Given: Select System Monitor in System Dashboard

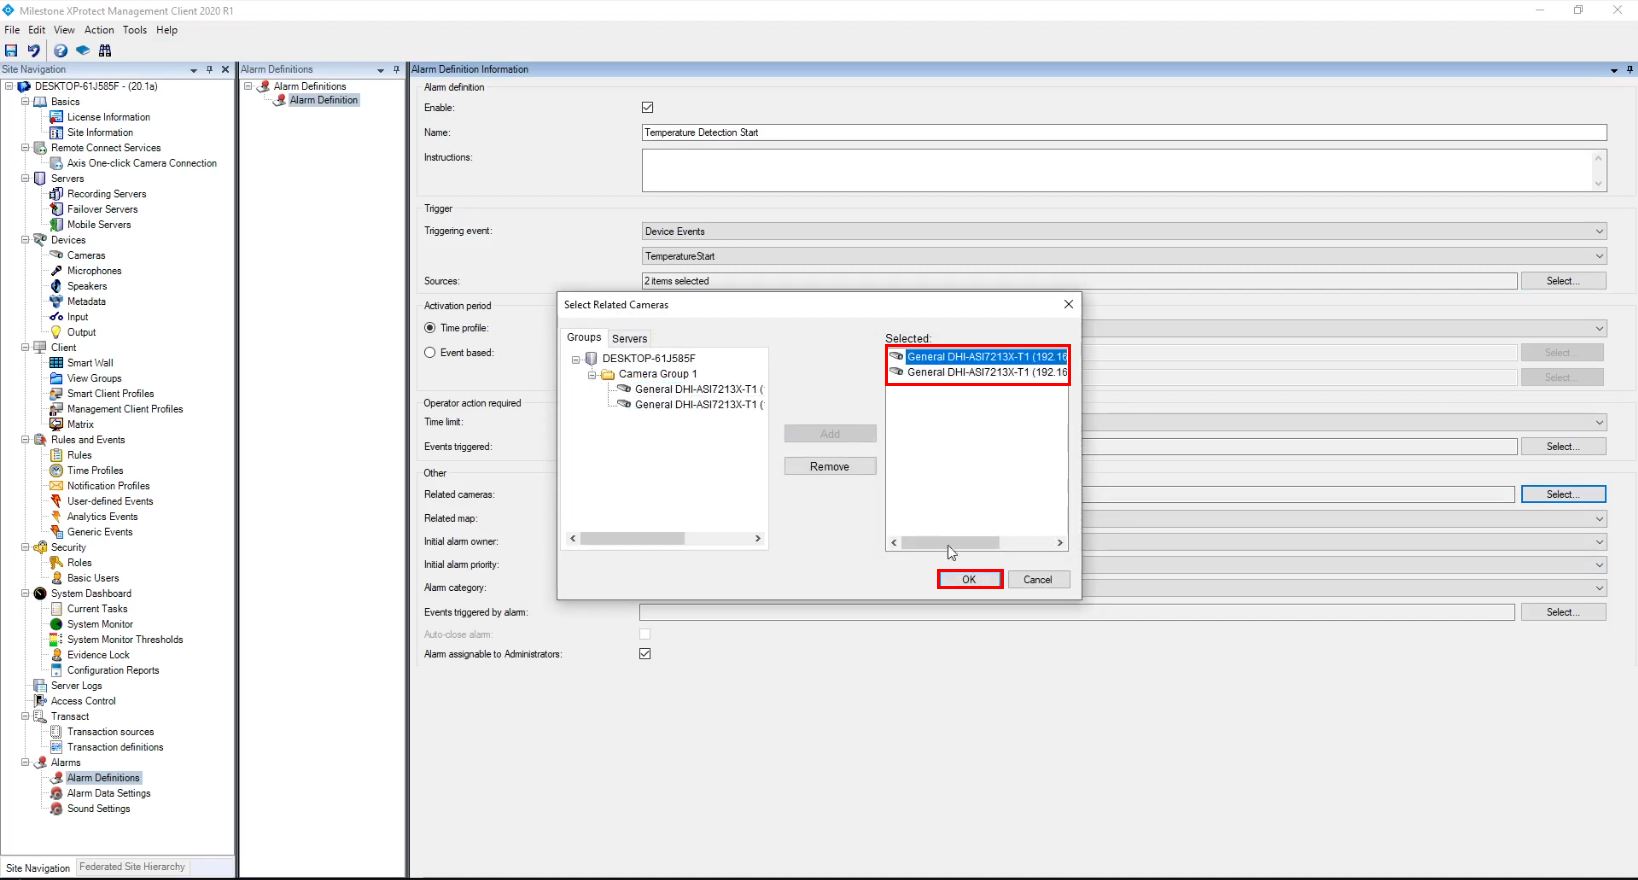Looking at the screenshot, I should [99, 624].
